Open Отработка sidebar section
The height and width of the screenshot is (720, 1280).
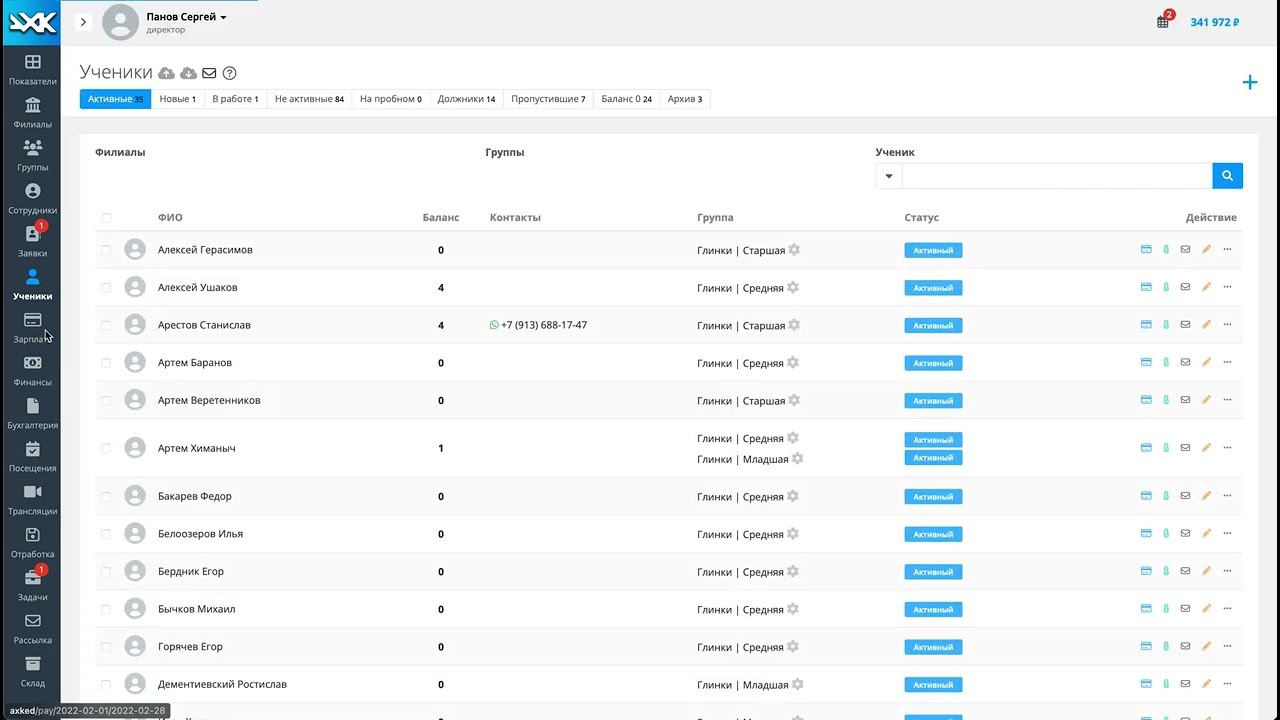pyautogui.click(x=32, y=543)
